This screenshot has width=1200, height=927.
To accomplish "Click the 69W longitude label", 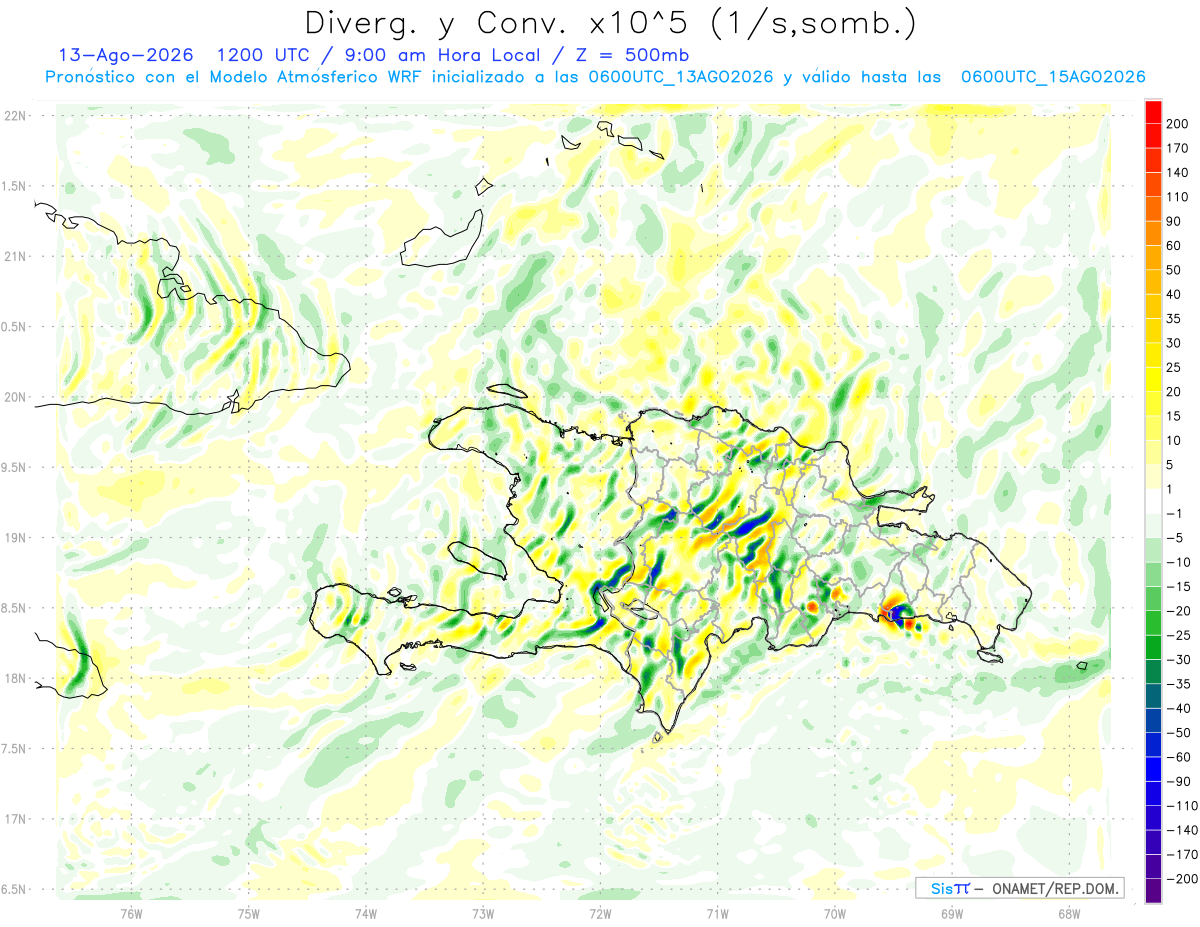I will (952, 912).
